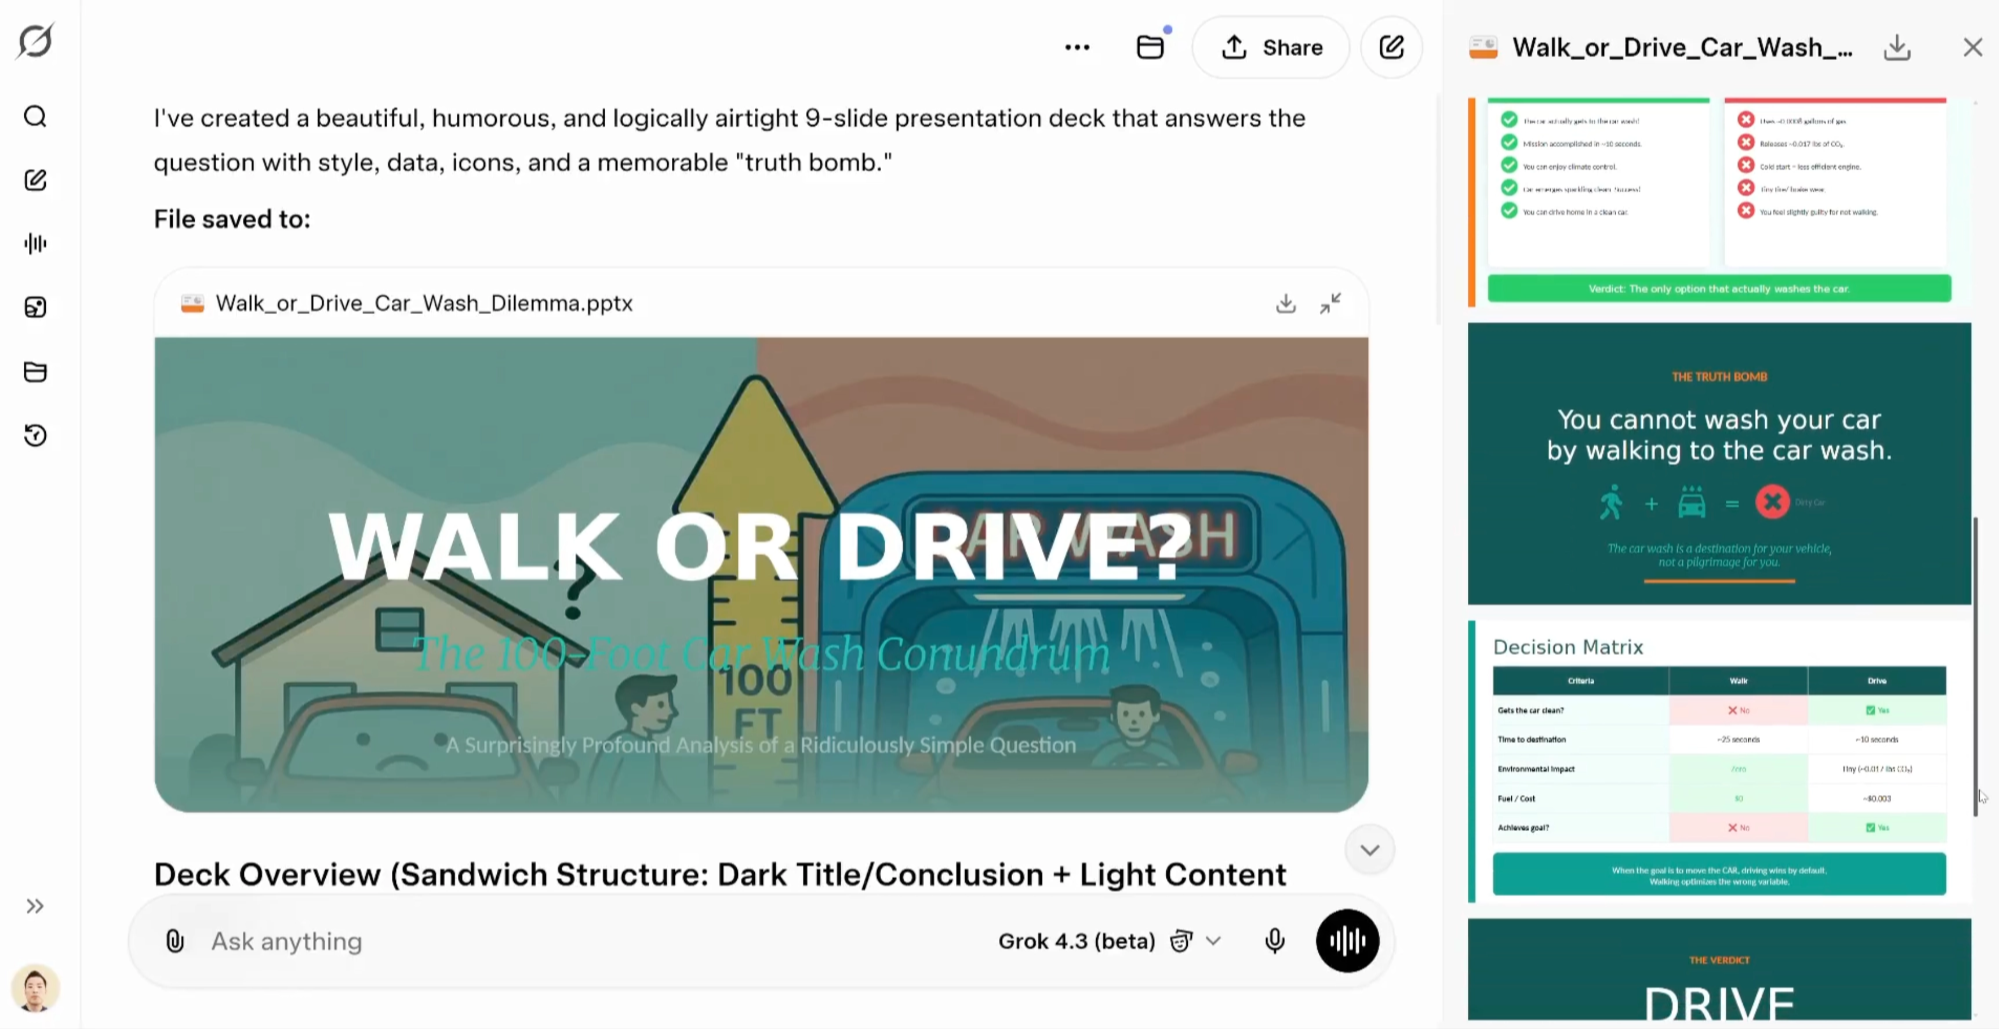Open the projects folder icon in sidebar
The image size is (1999, 1029).
(x=36, y=372)
